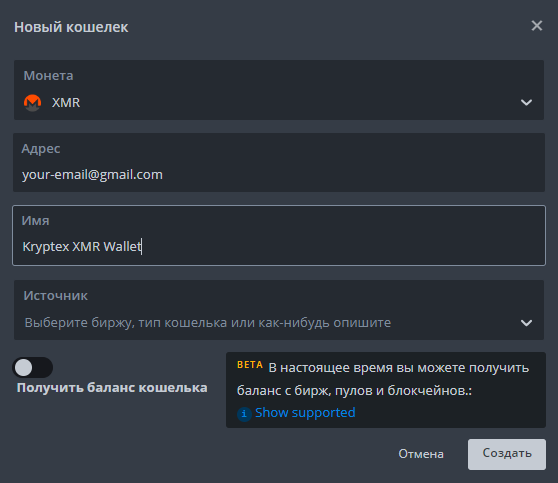558x483 pixels.
Task: Expand the Монета dropdown chevron
Action: tap(526, 103)
